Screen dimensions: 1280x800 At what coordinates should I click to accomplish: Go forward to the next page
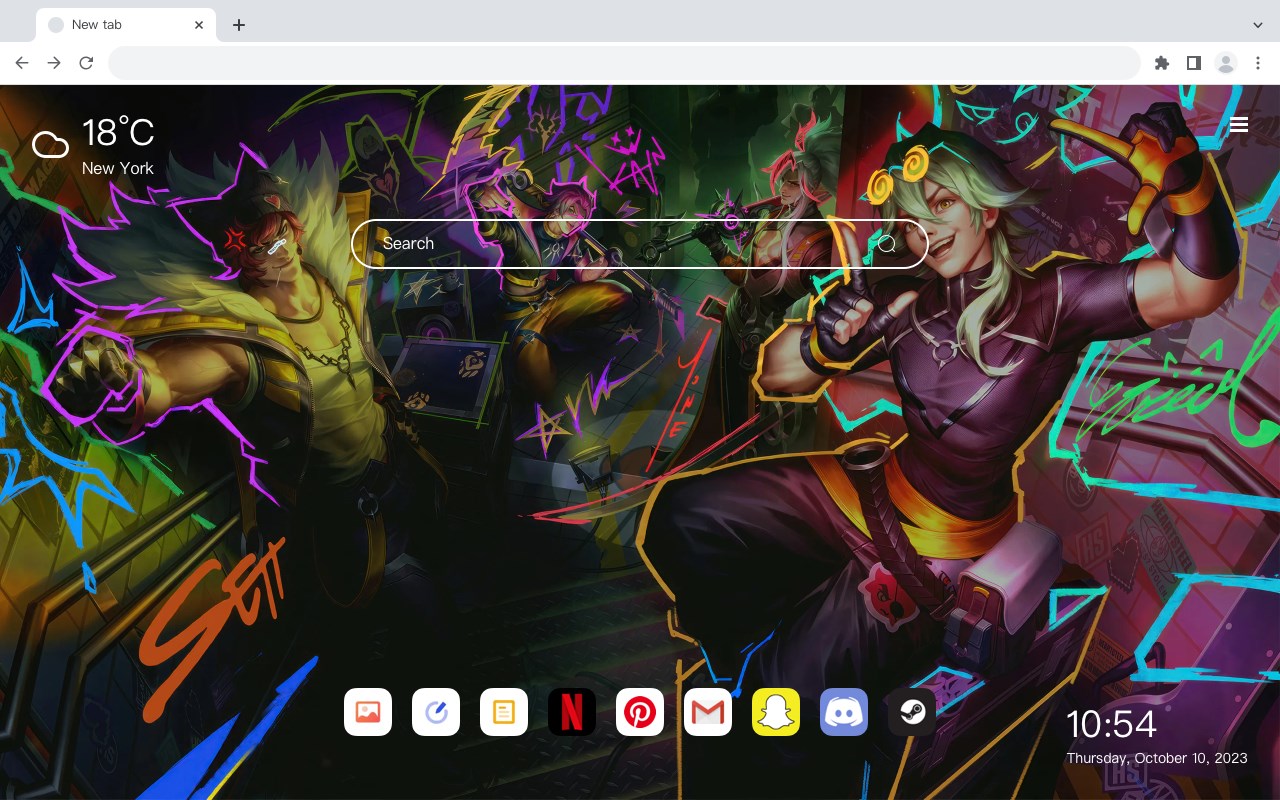54,63
